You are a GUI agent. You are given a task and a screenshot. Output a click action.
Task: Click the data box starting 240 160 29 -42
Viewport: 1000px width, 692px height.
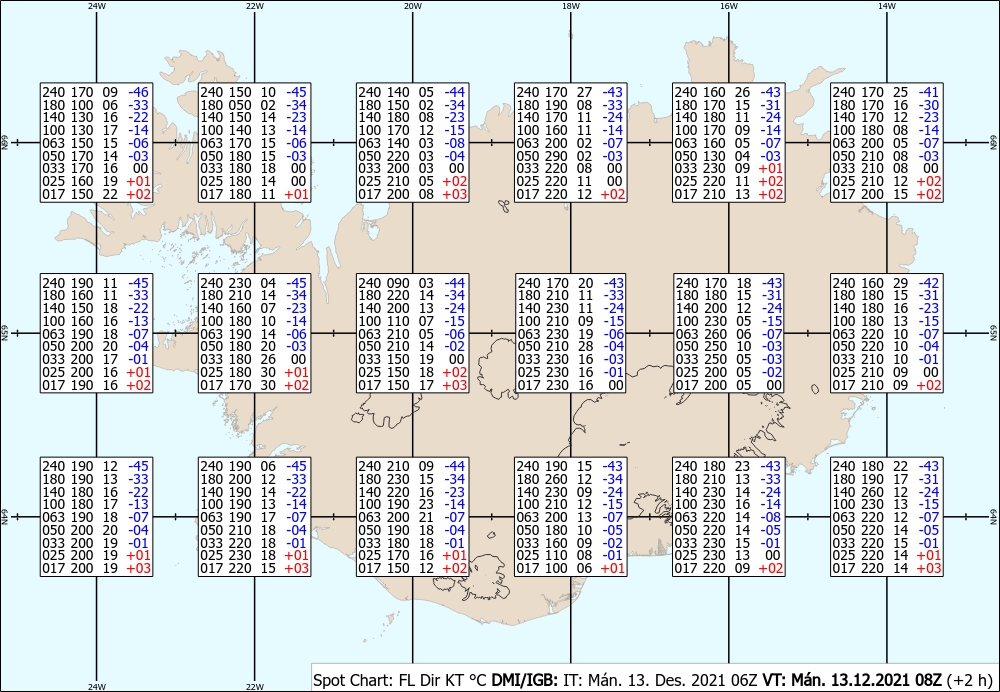pyautogui.click(x=886, y=334)
